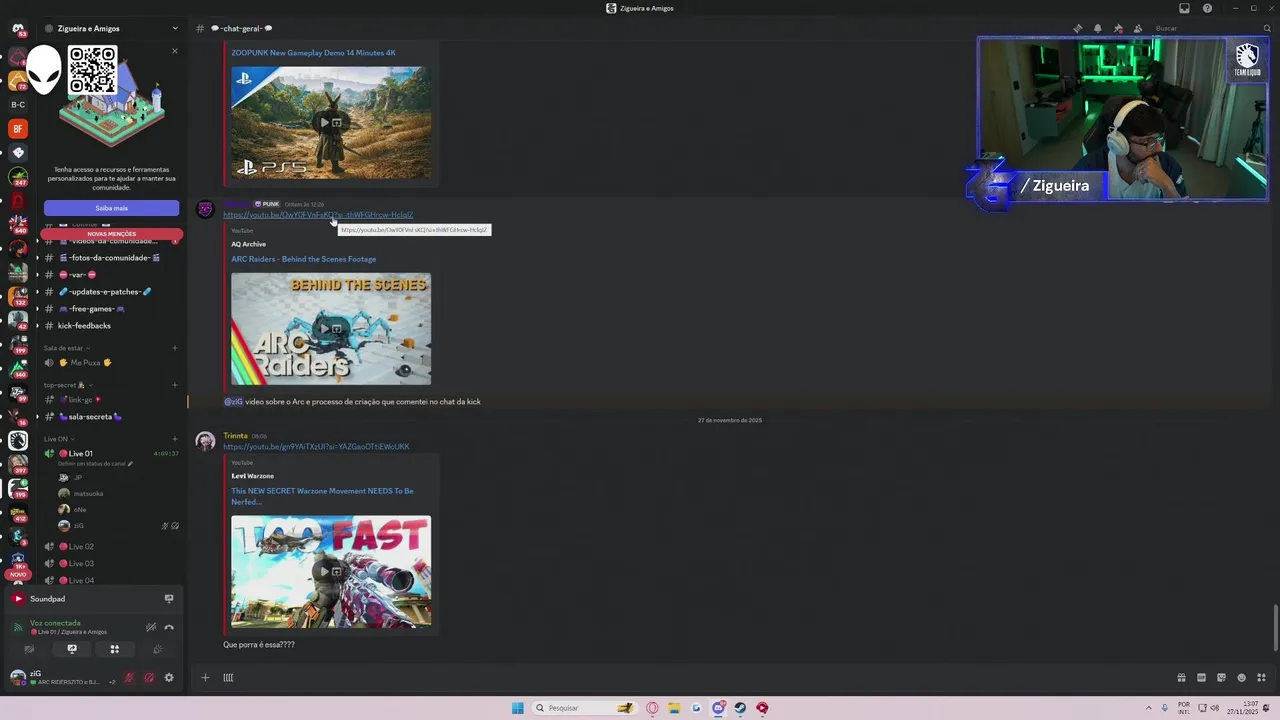Open Direct Messages home icon
The image size is (1280, 720).
click(x=18, y=29)
